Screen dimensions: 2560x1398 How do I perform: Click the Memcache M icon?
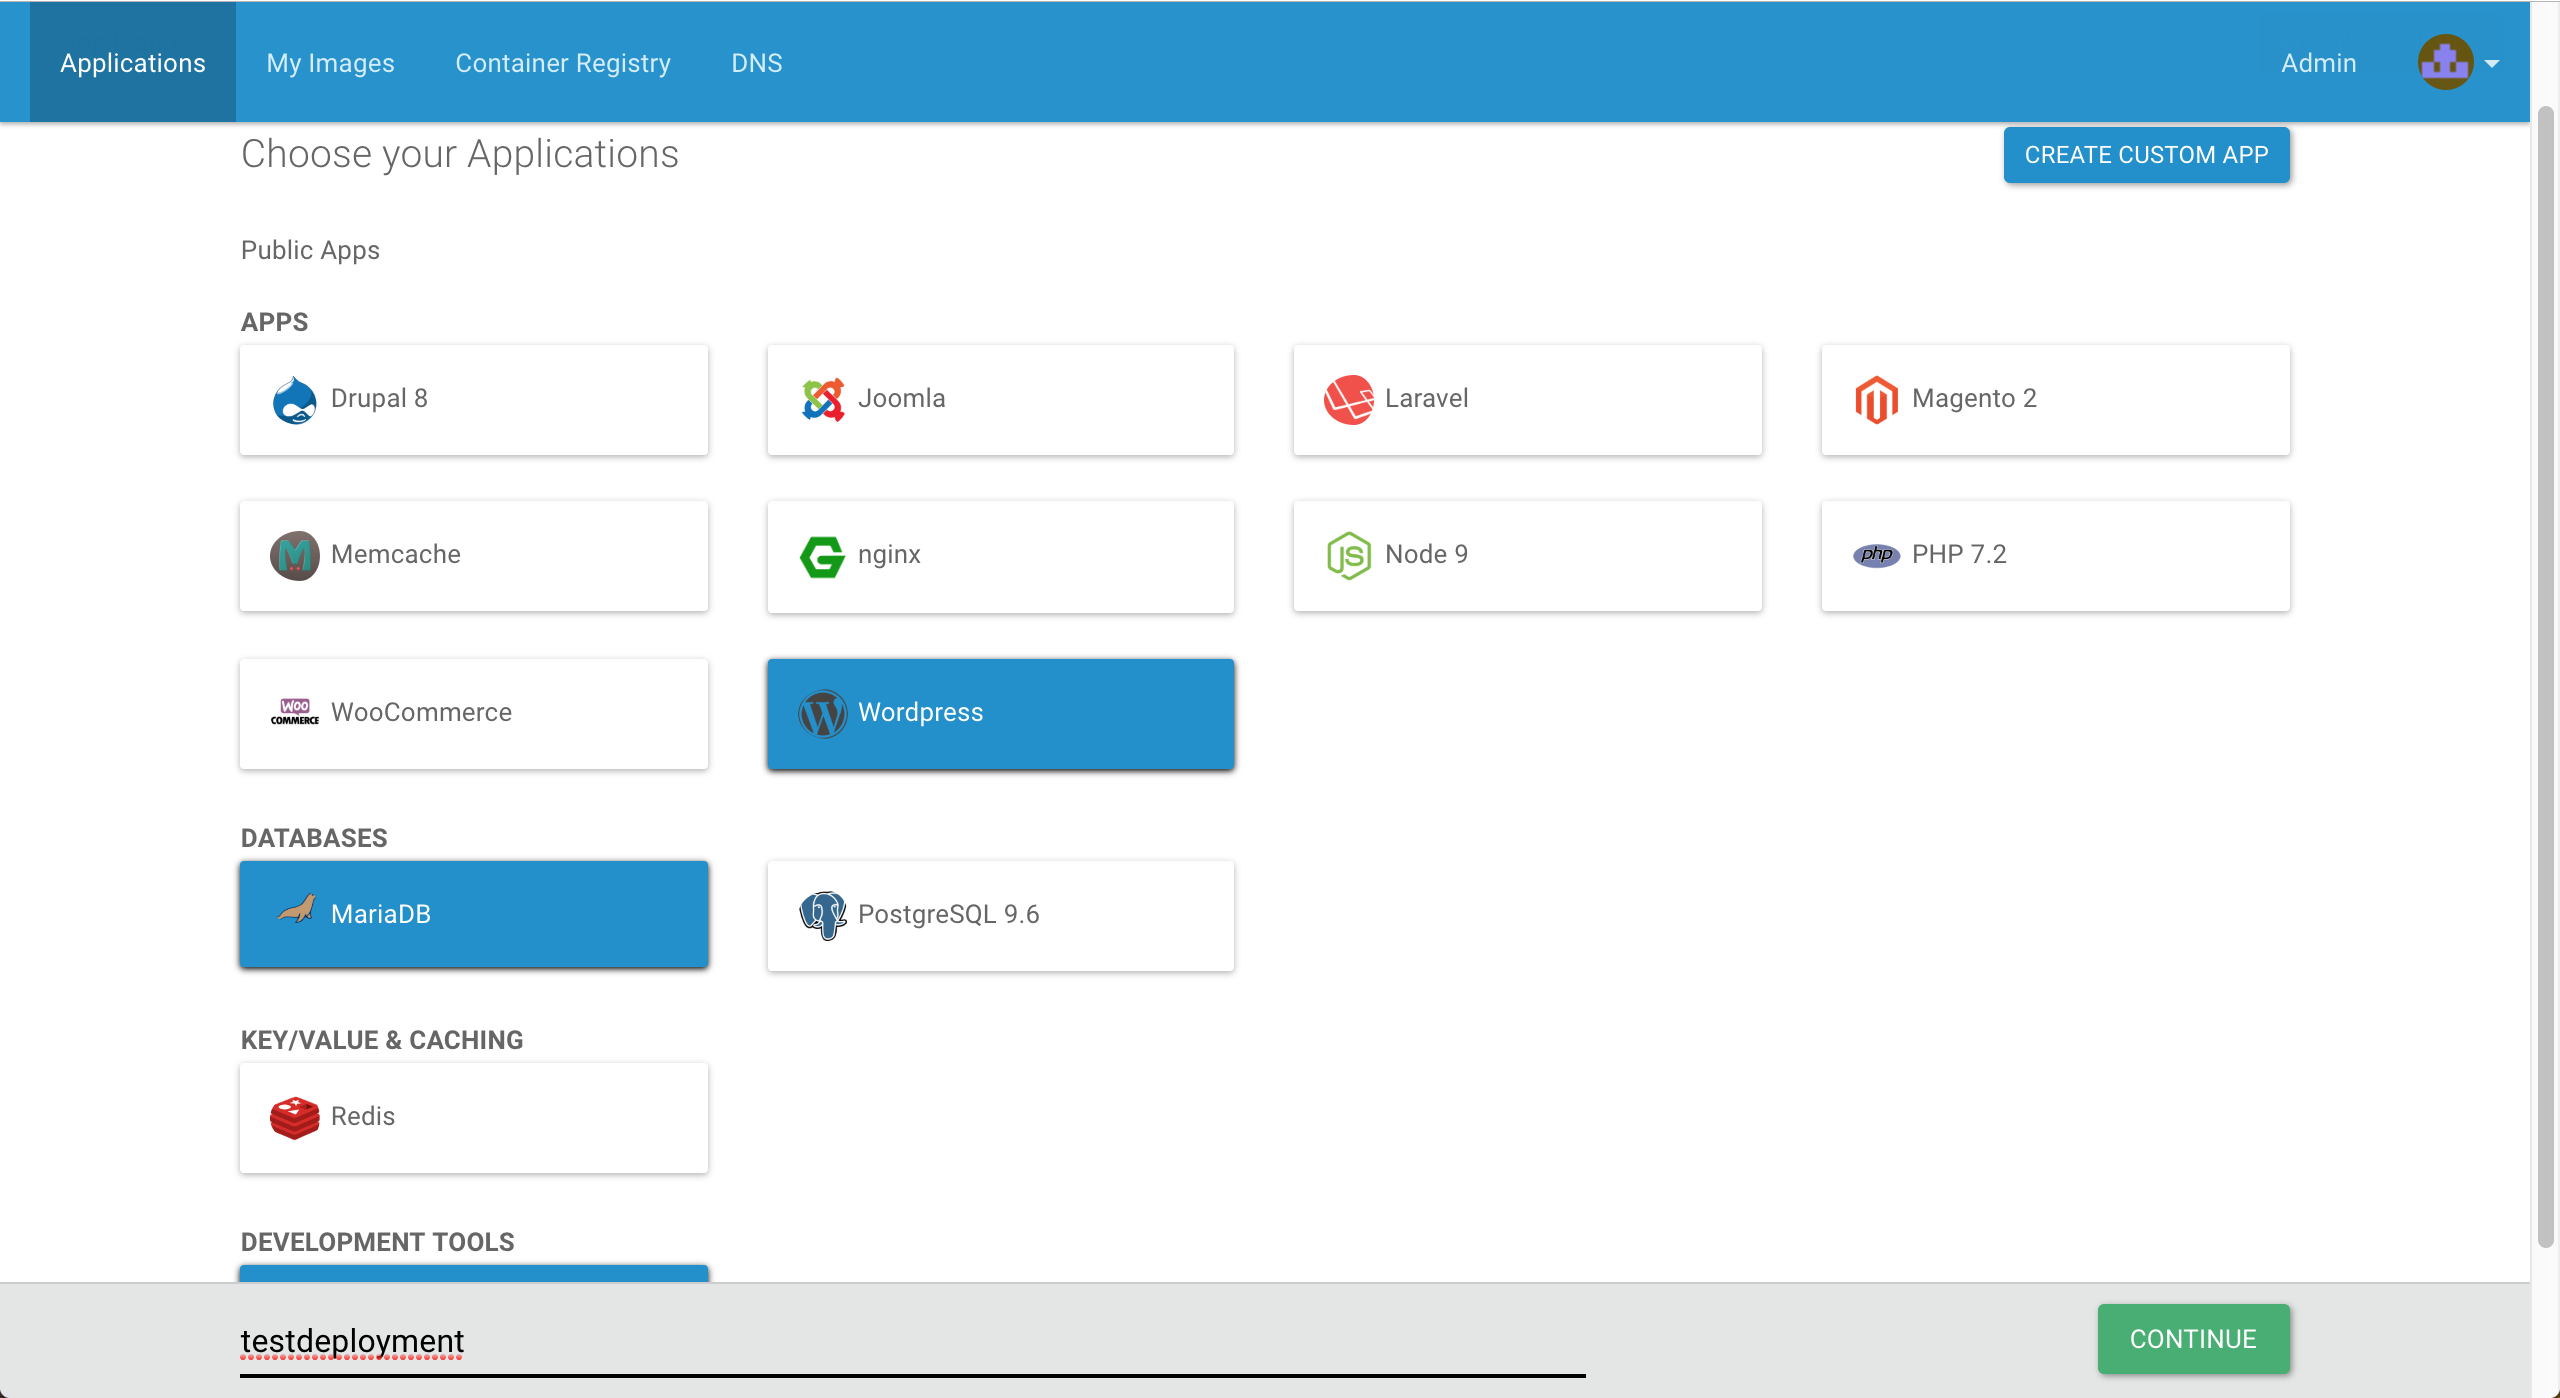[x=294, y=556]
